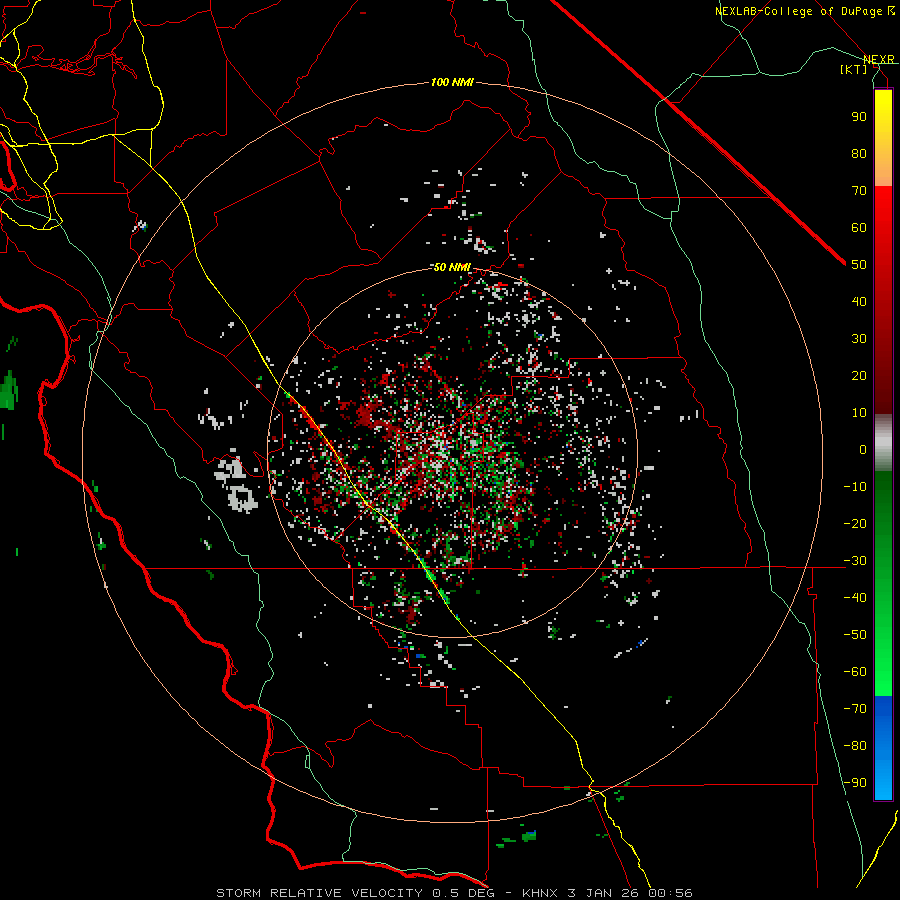Screen dimensions: 900x900
Task: Click the 30 value on the velocity scale
Action: click(x=859, y=339)
